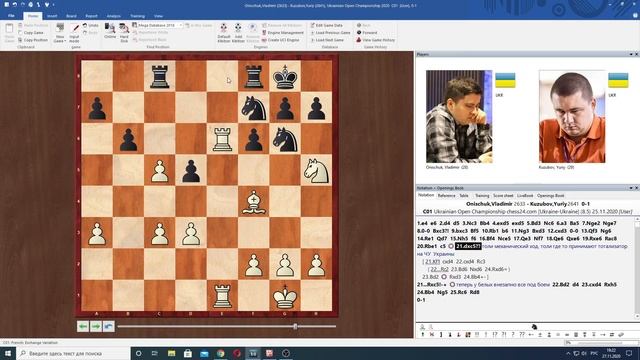This screenshot has height=360, width=640.
Task: Open Engine Management
Action: 282,33
